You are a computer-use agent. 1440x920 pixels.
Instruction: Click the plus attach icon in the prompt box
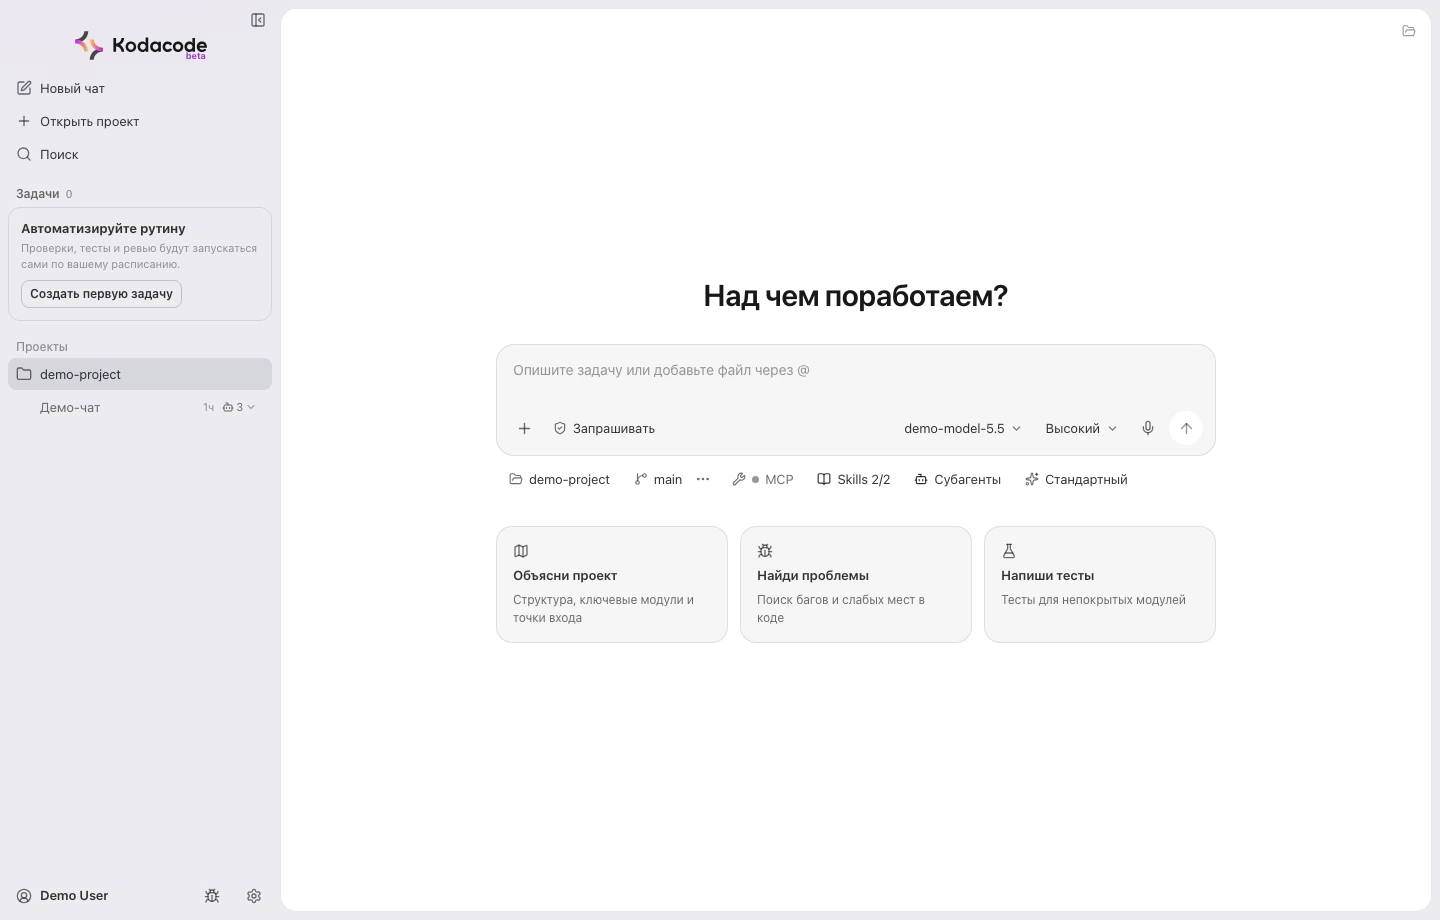tap(524, 428)
